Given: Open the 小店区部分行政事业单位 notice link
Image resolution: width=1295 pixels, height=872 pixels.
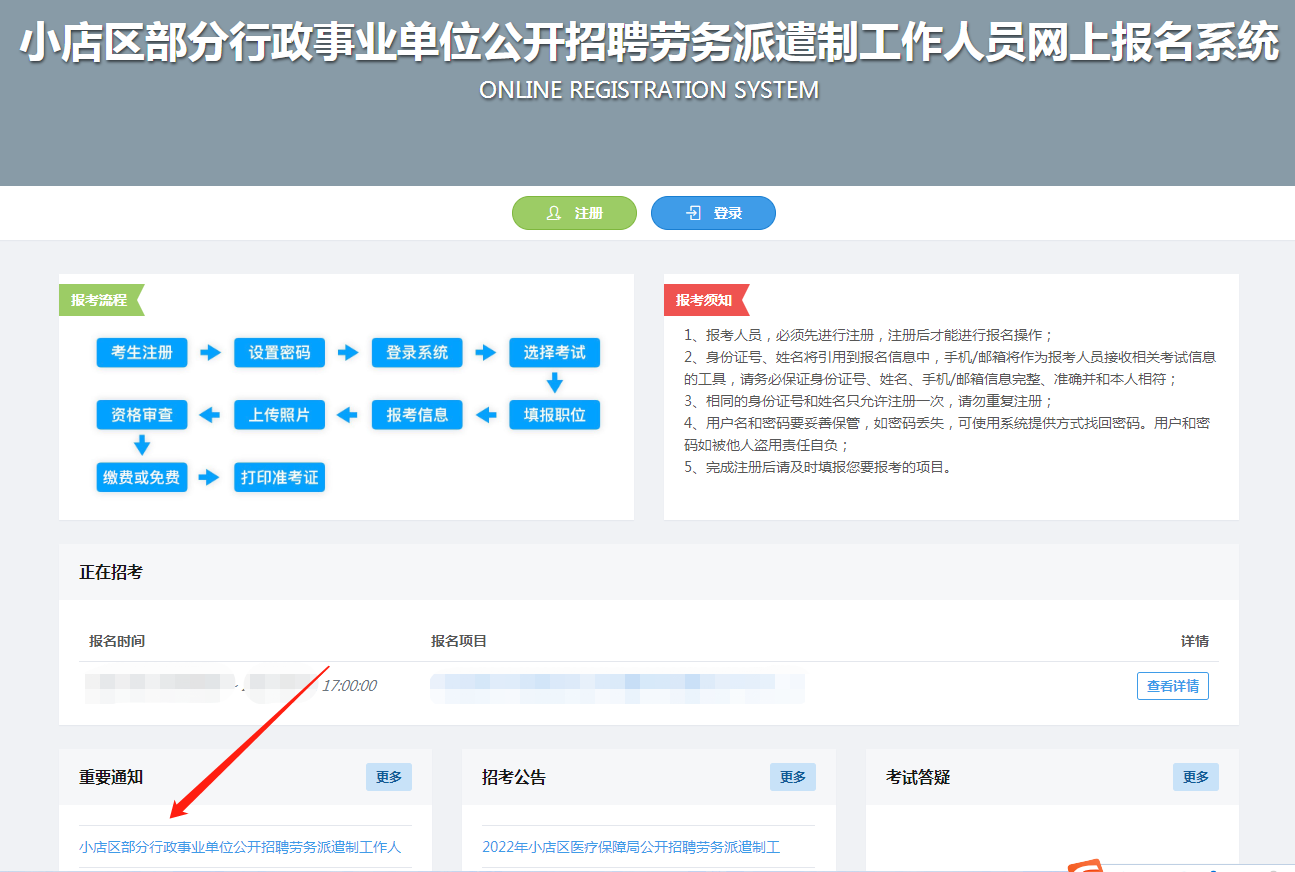Looking at the screenshot, I should 240,847.
